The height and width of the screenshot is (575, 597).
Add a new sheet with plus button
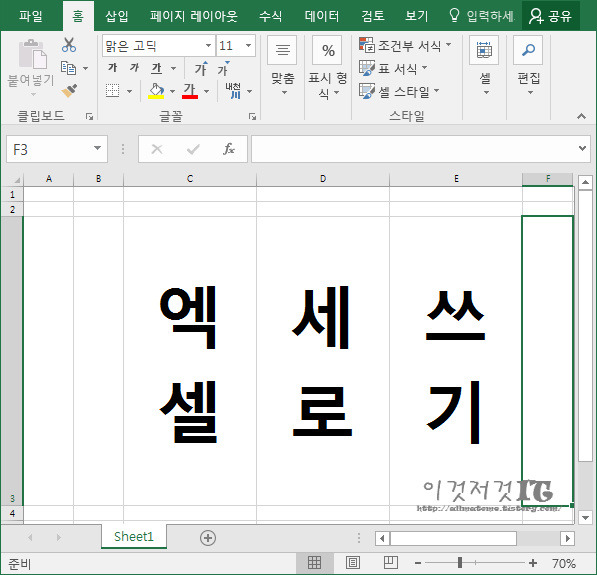pos(208,538)
